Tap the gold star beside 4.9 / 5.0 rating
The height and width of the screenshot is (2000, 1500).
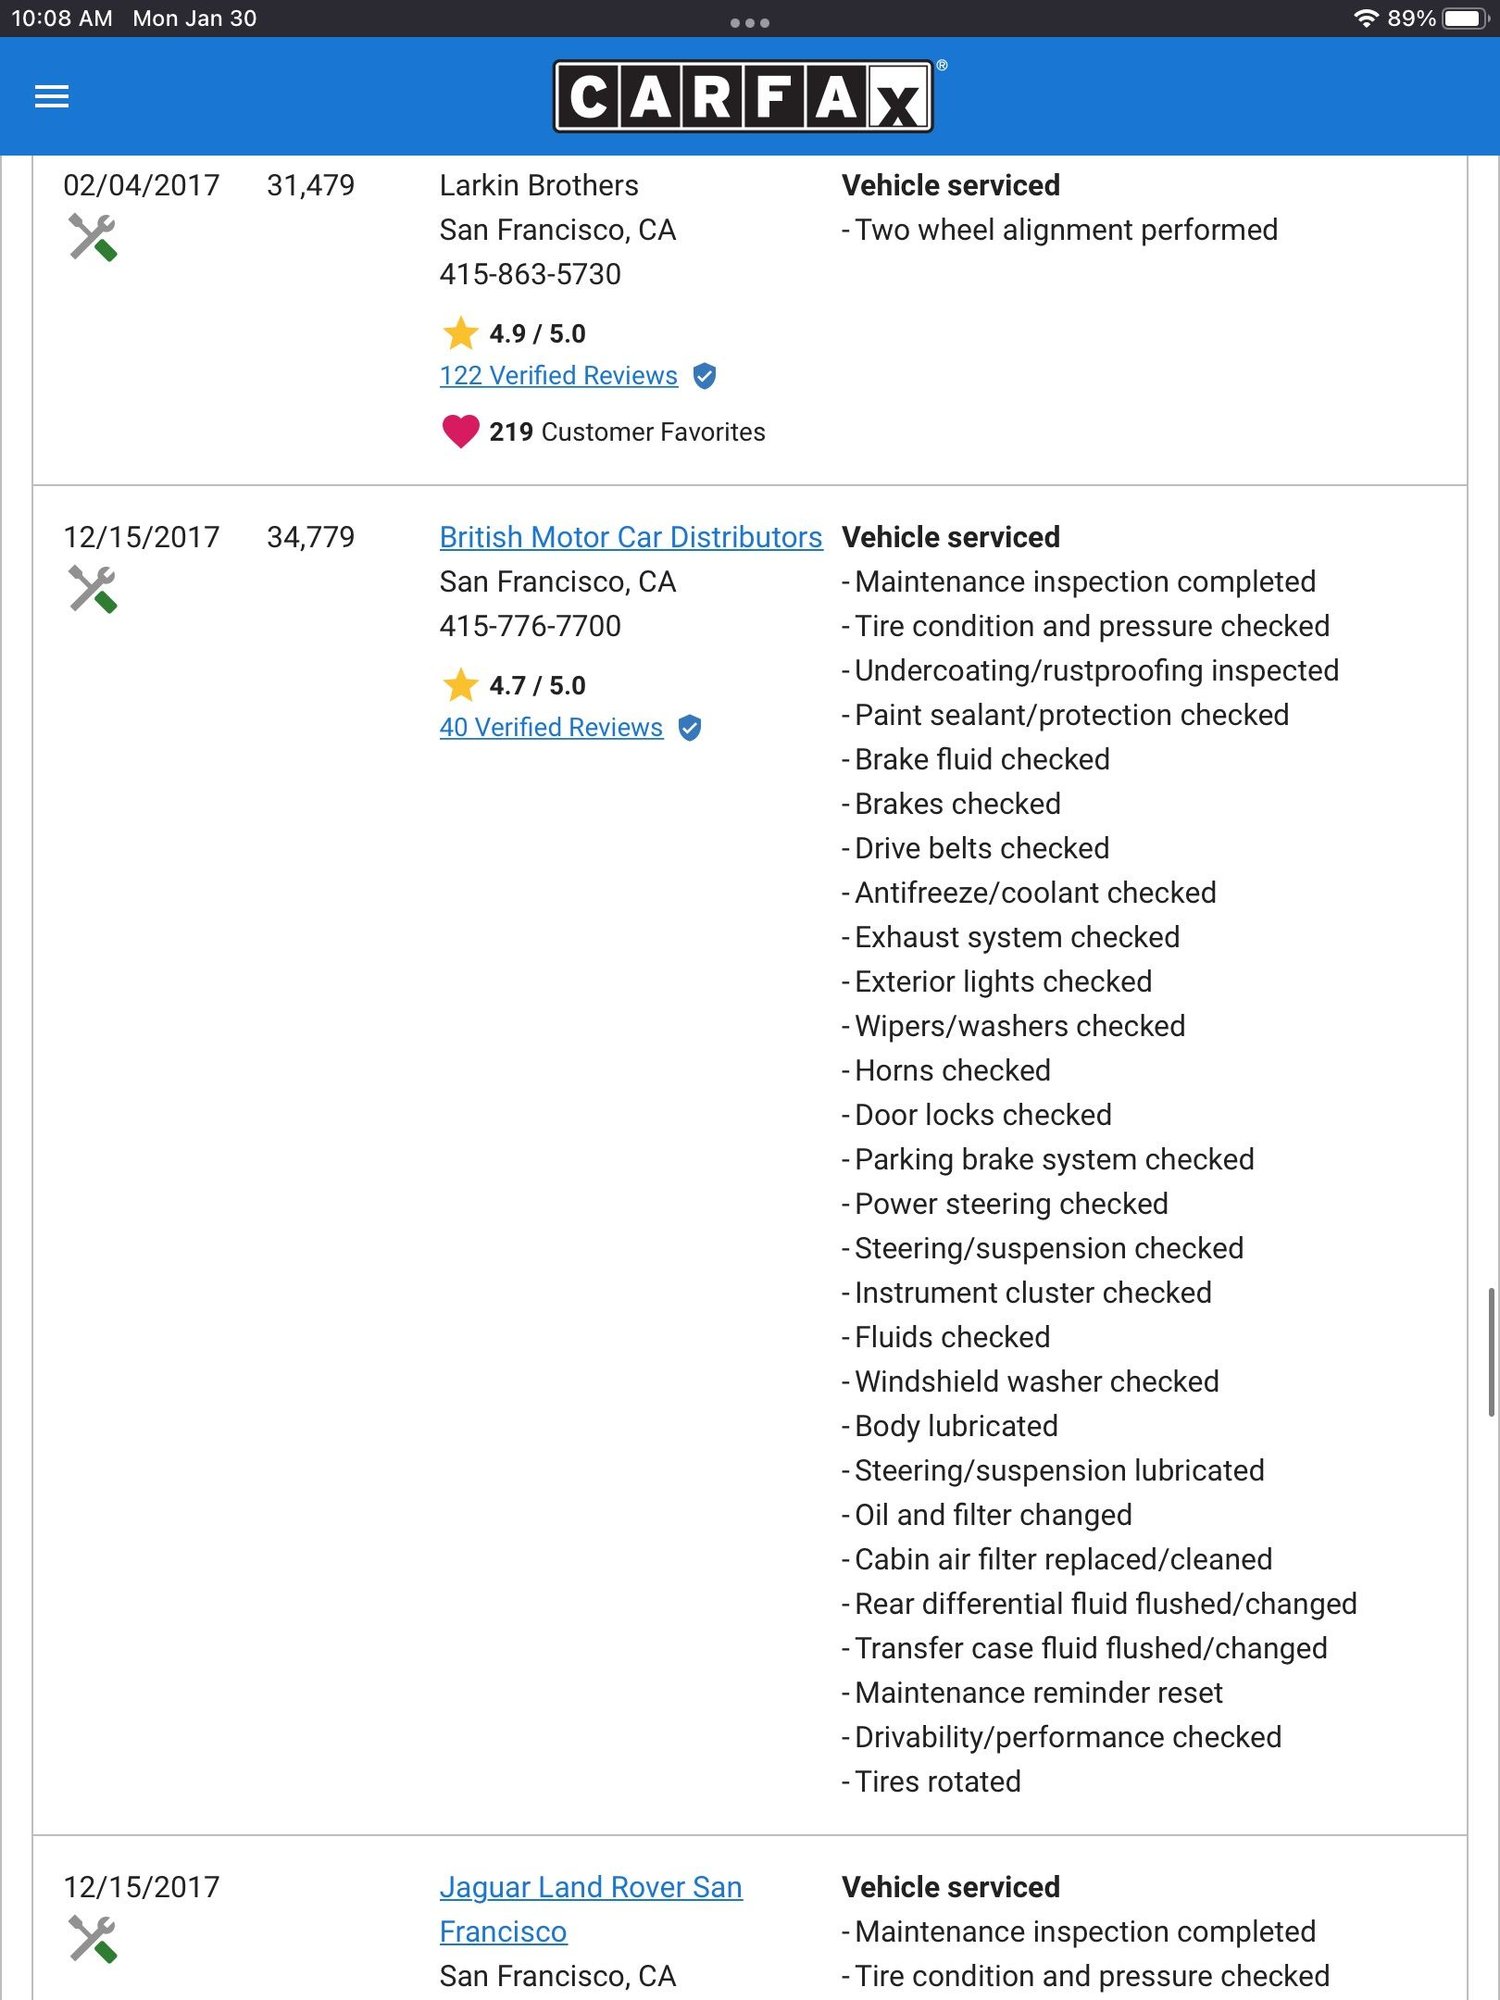(460, 333)
